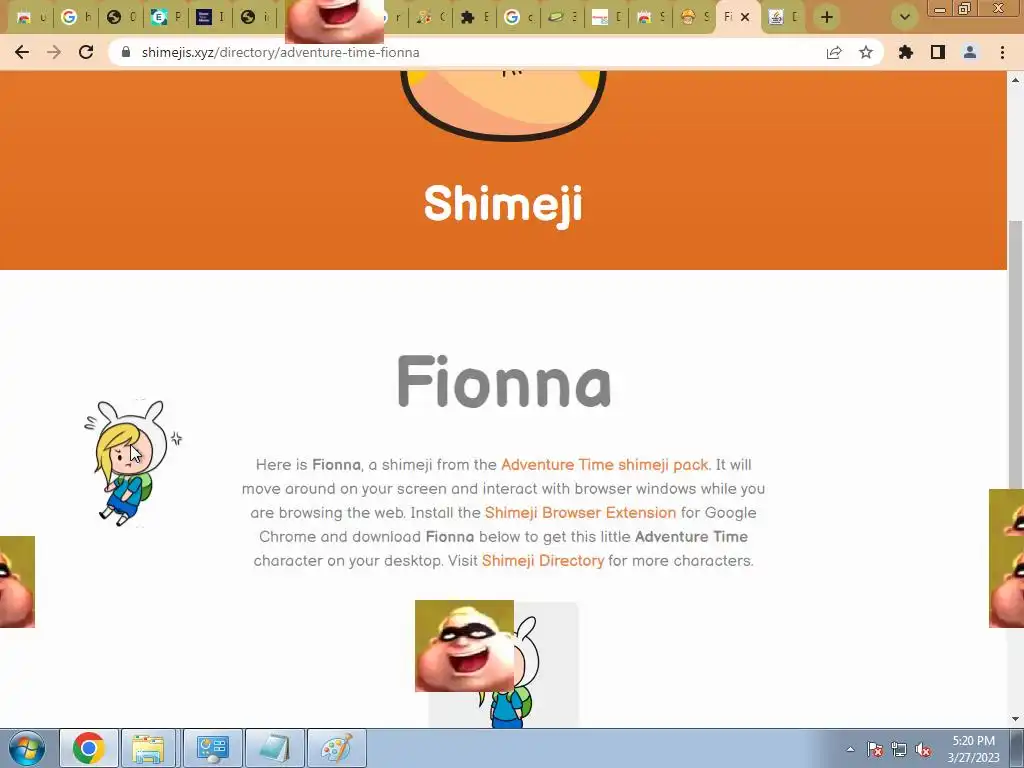
Task: Open Chrome from the taskbar
Action: pyautogui.click(x=89, y=748)
